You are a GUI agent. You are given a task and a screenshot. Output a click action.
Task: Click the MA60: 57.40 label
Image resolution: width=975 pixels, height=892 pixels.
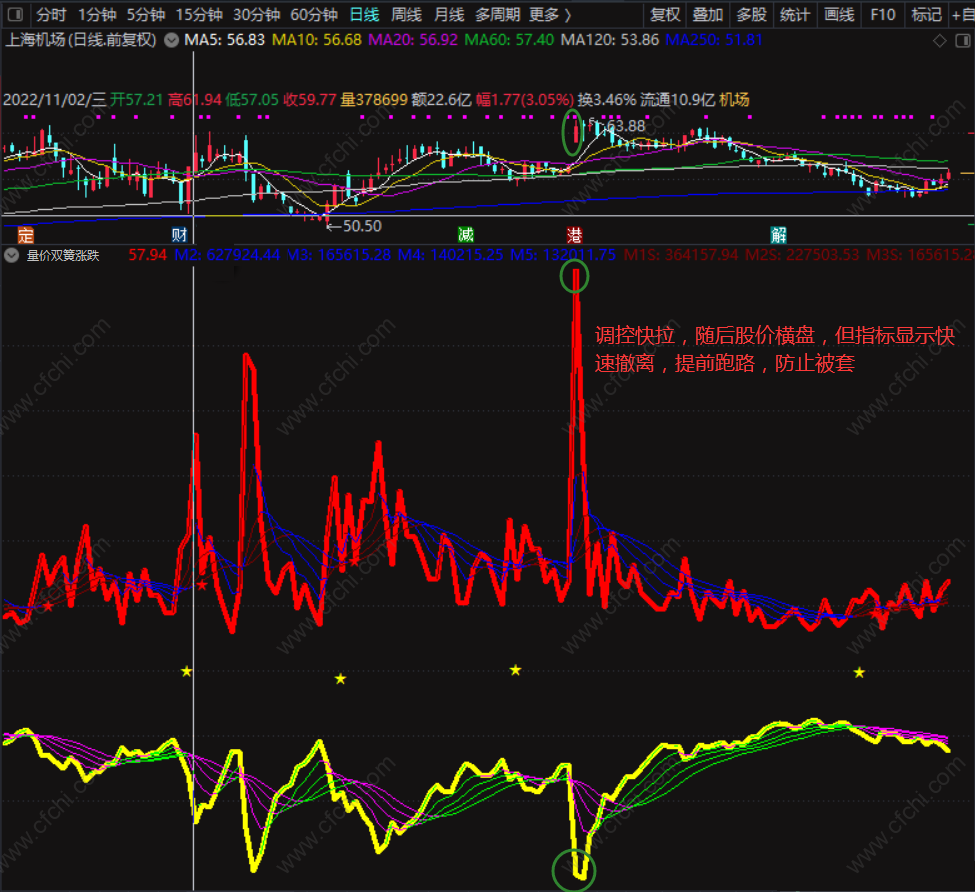click(x=509, y=40)
